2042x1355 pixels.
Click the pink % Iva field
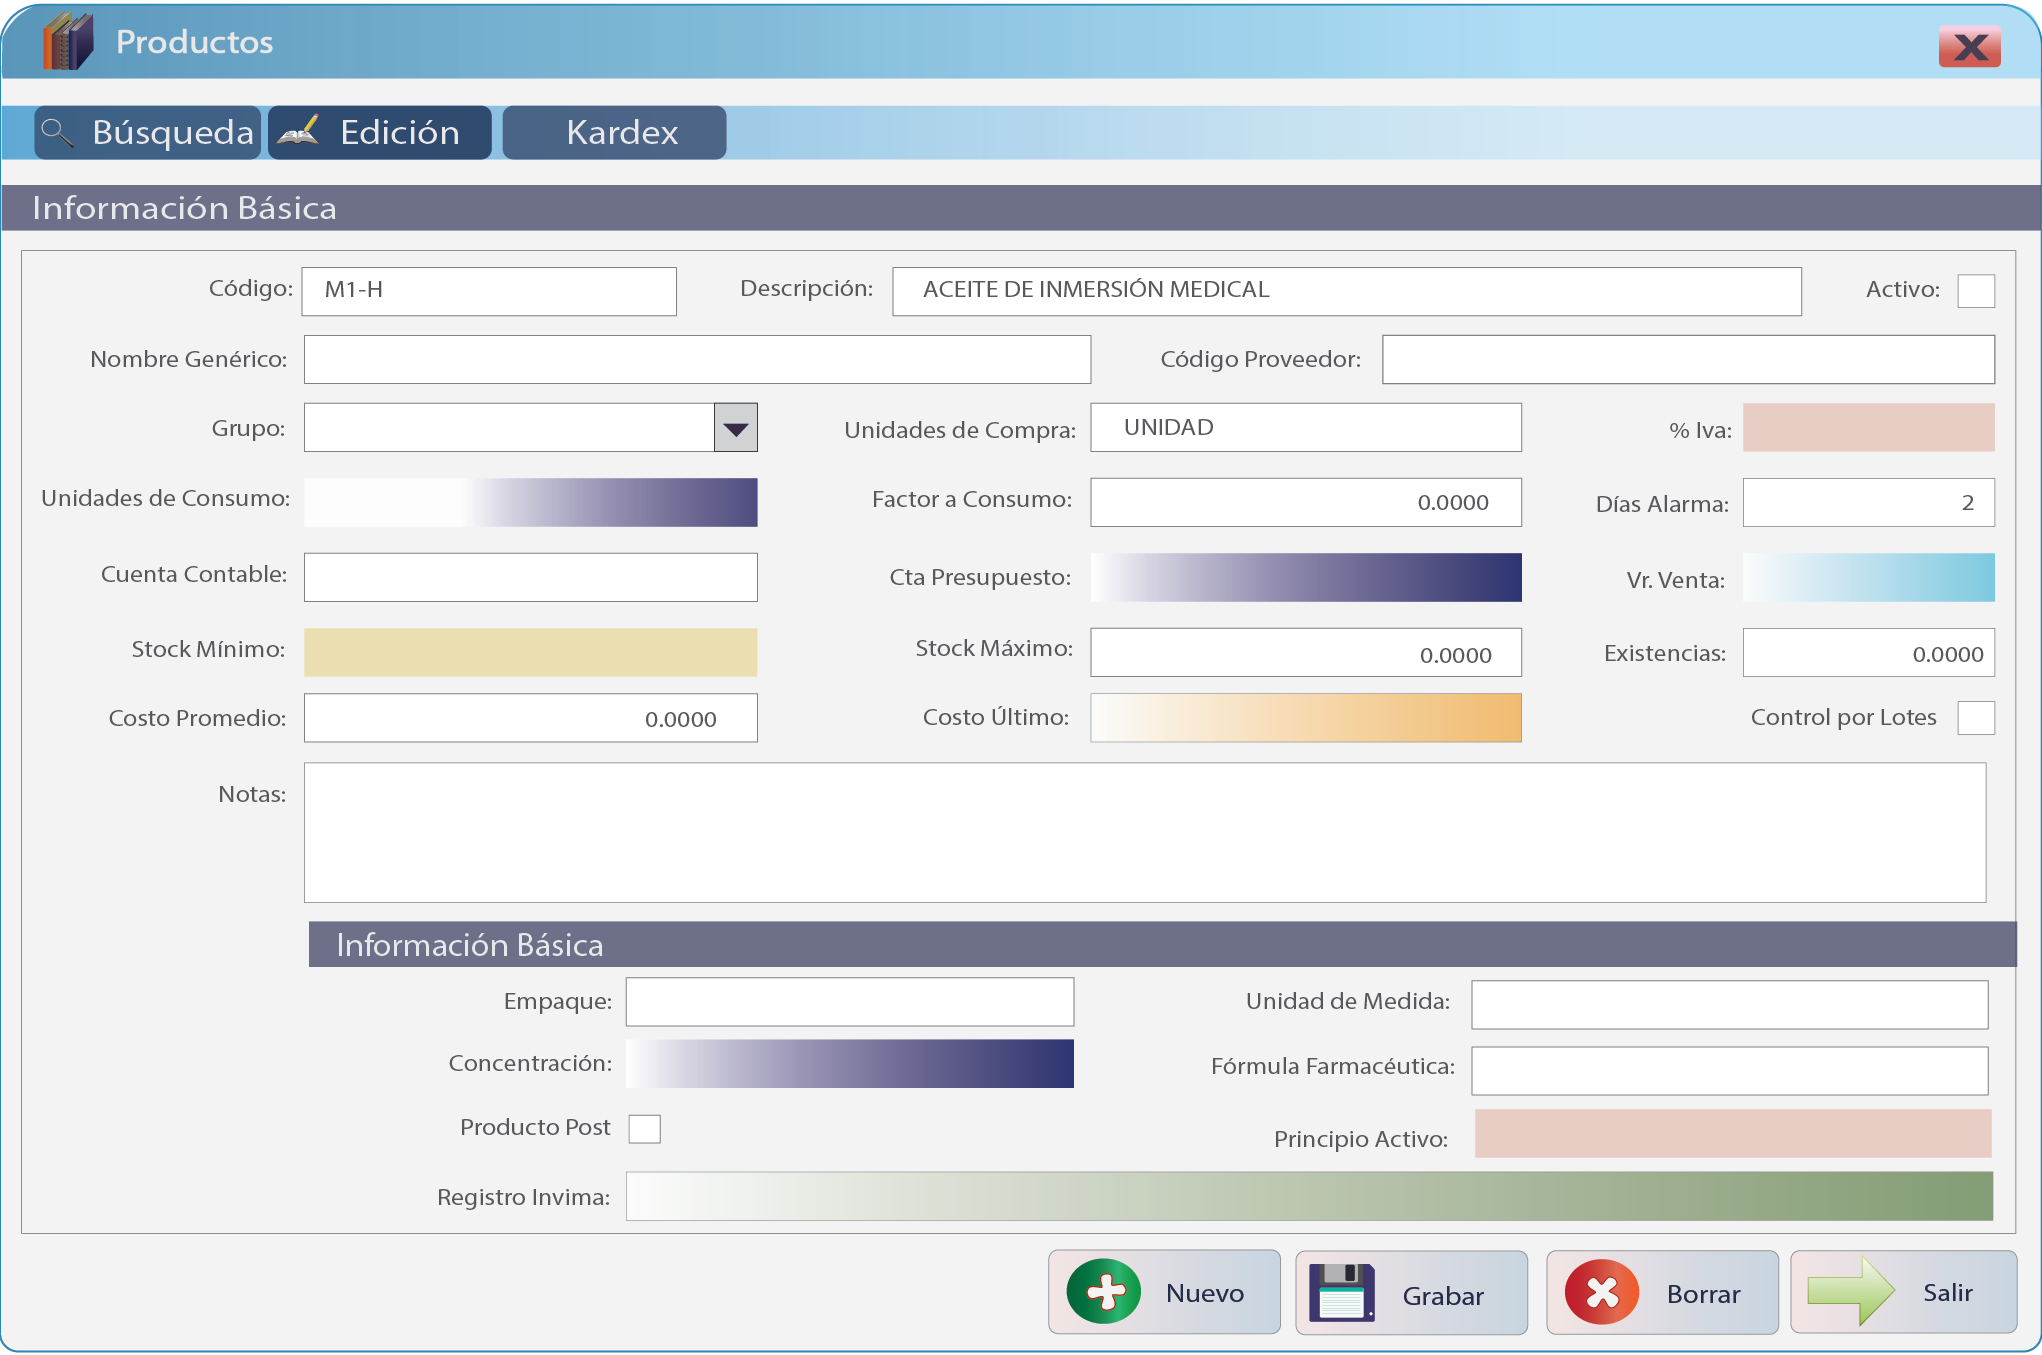[1868, 428]
